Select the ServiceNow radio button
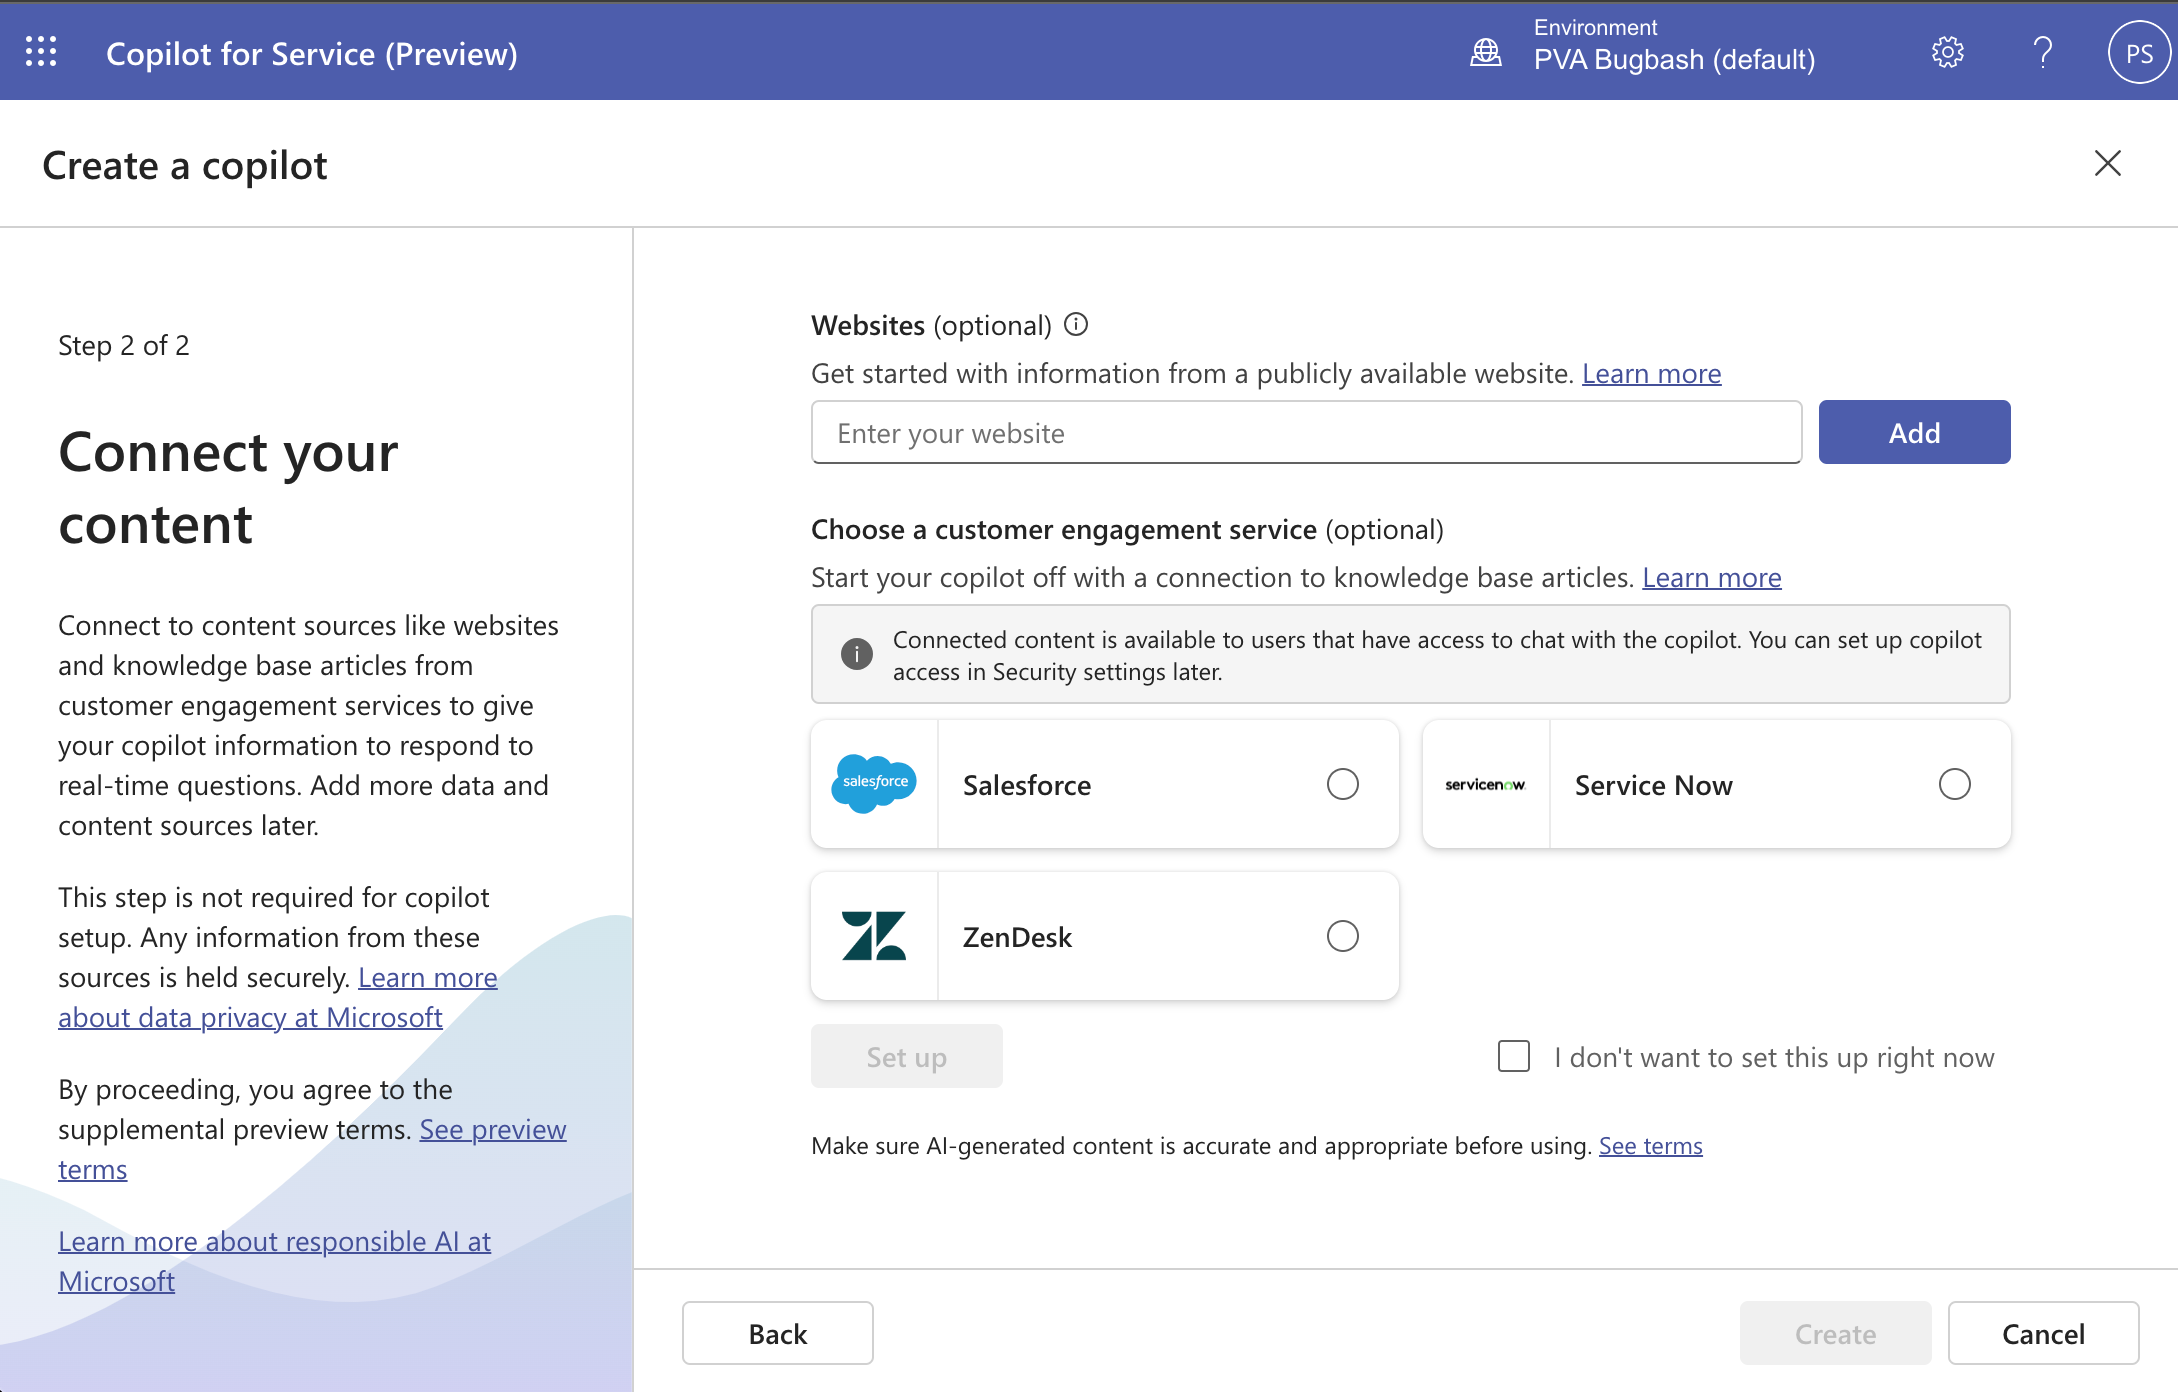The height and width of the screenshot is (1392, 2178). (1956, 784)
